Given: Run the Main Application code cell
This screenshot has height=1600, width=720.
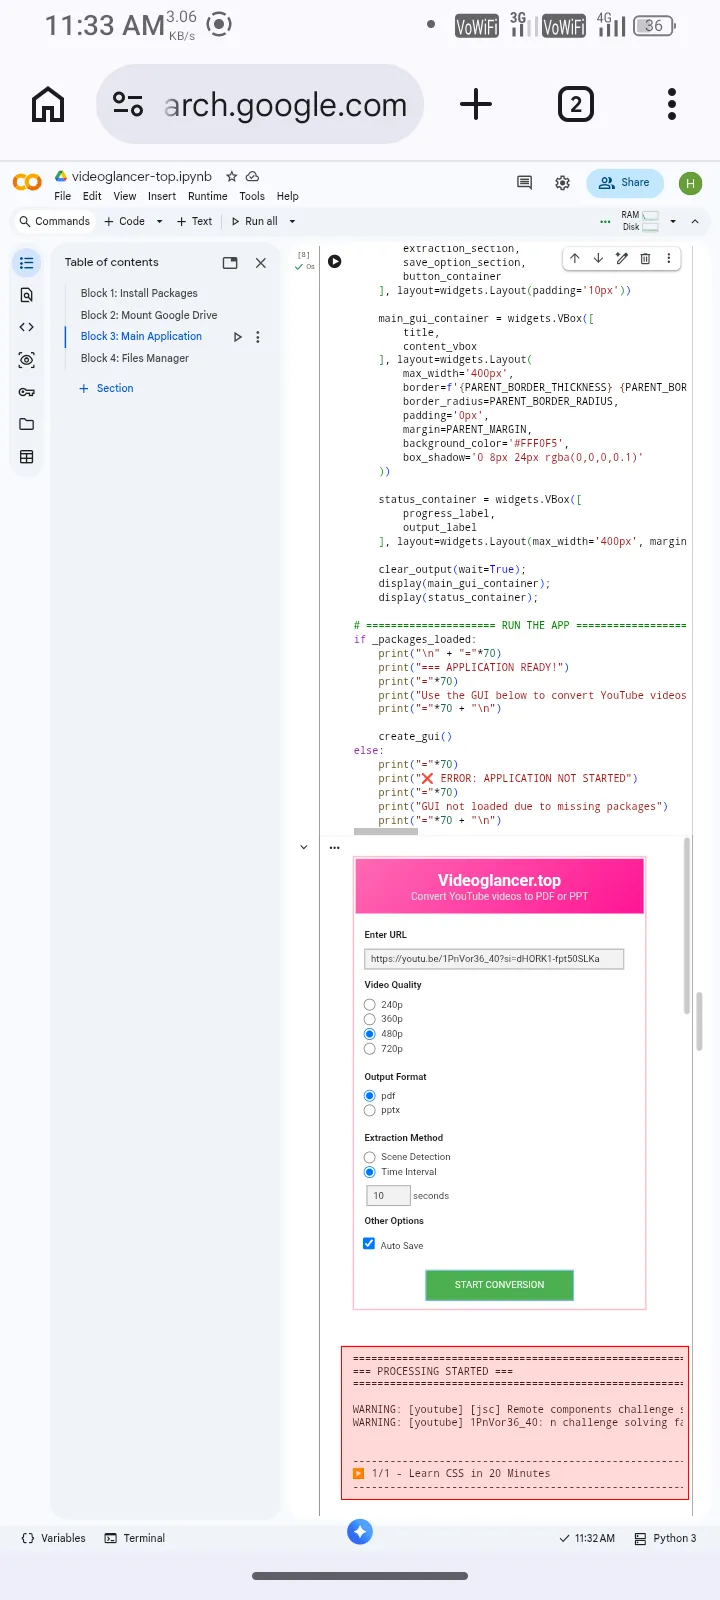Looking at the screenshot, I should 335,261.
